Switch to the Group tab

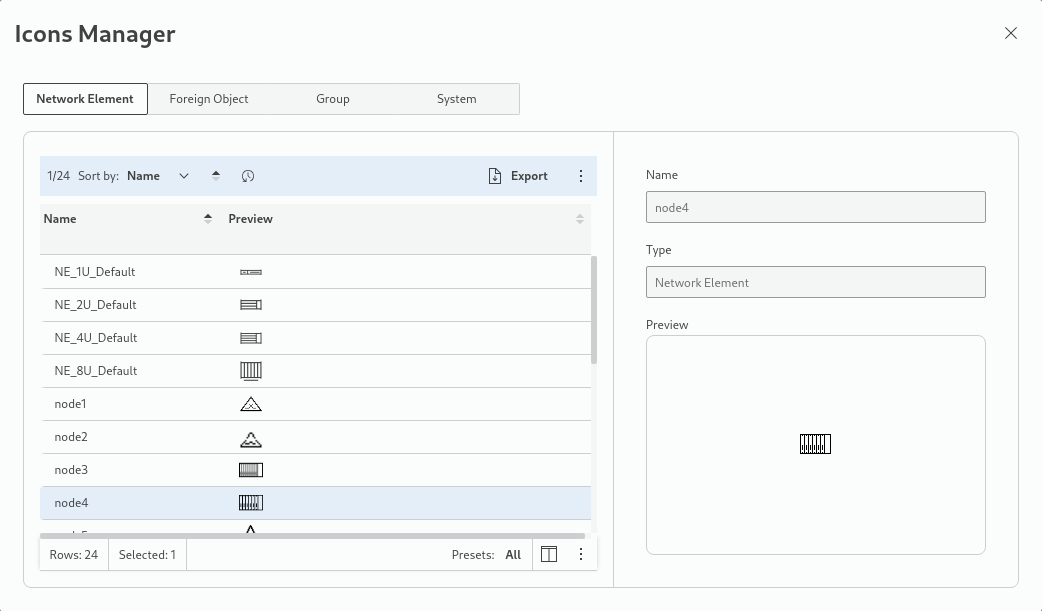pyautogui.click(x=333, y=99)
